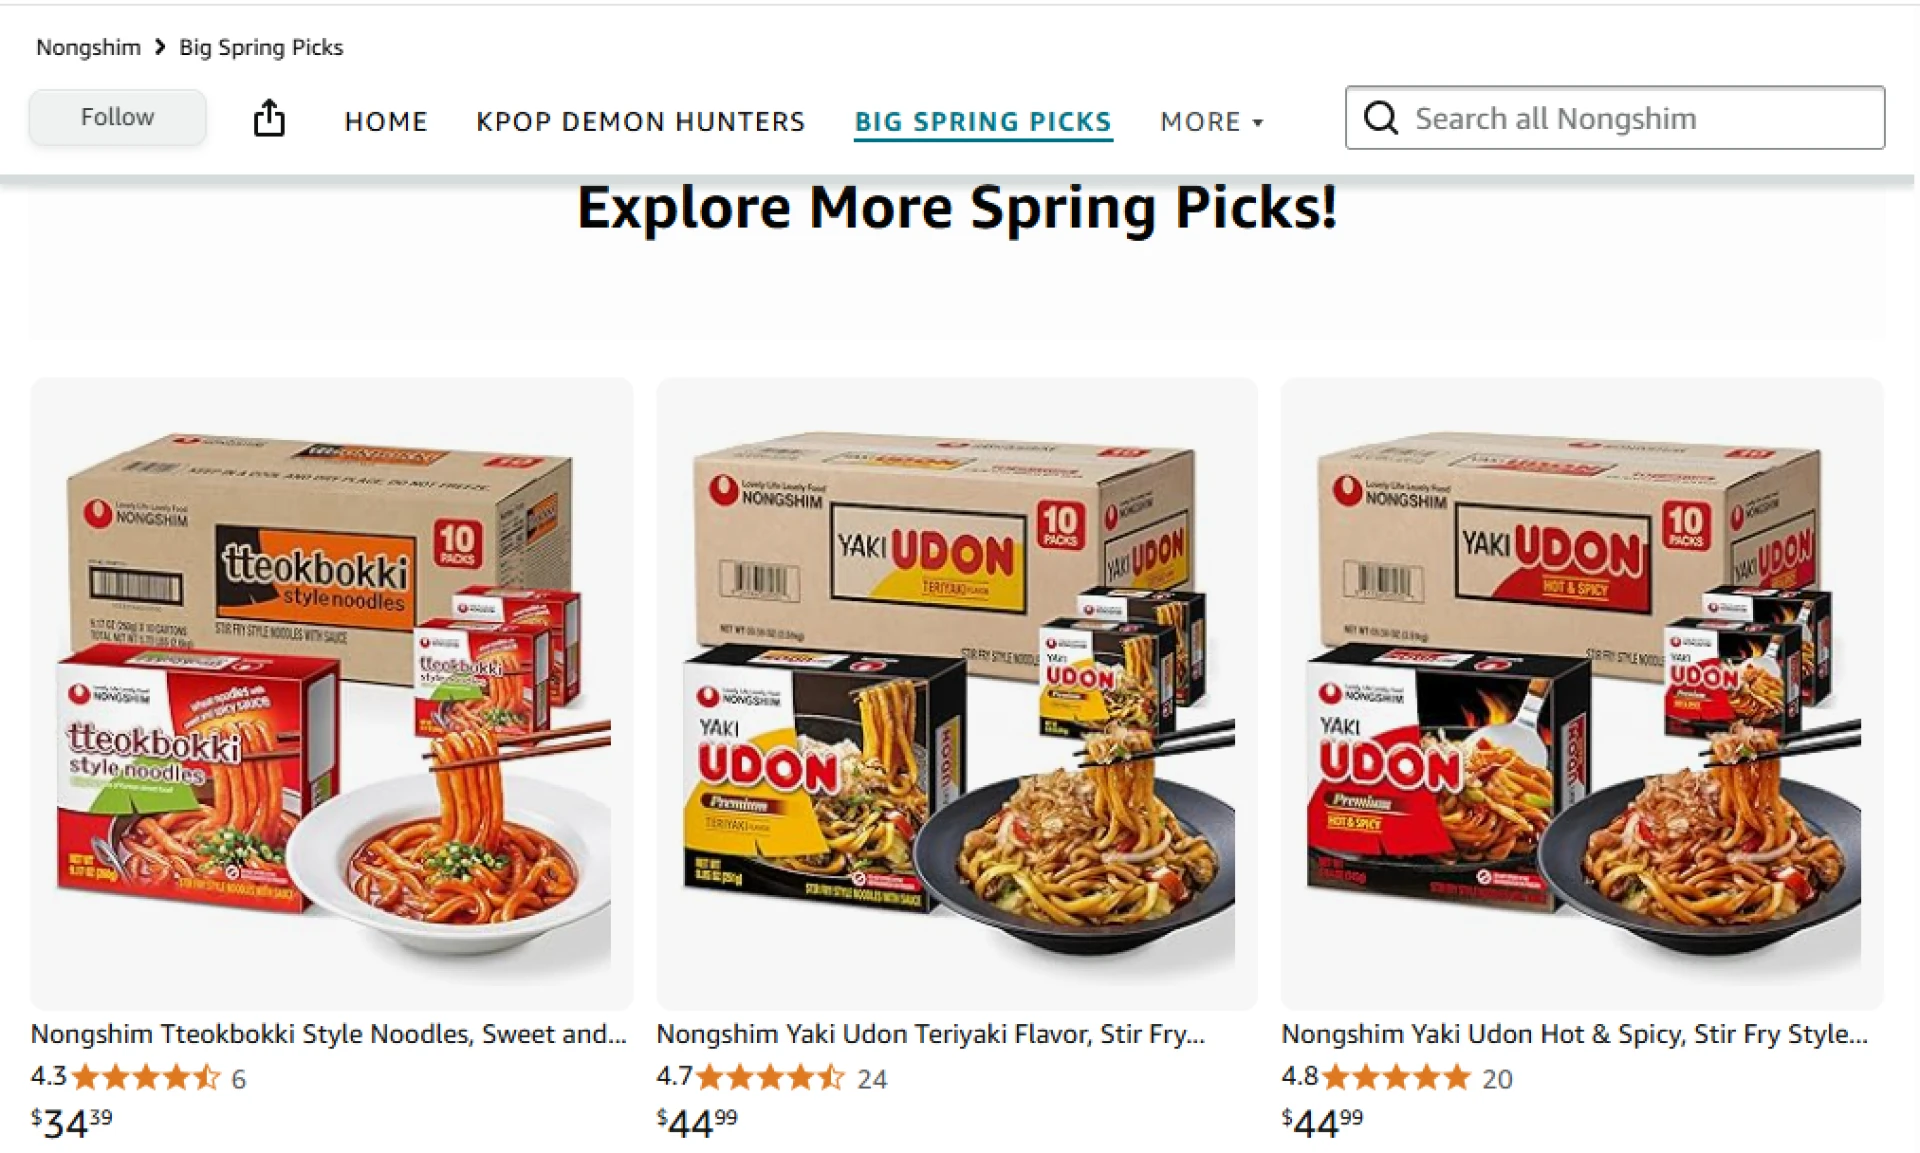Click Big Spring Picks breadcrumb link
This screenshot has width=1920, height=1153.
(260, 46)
